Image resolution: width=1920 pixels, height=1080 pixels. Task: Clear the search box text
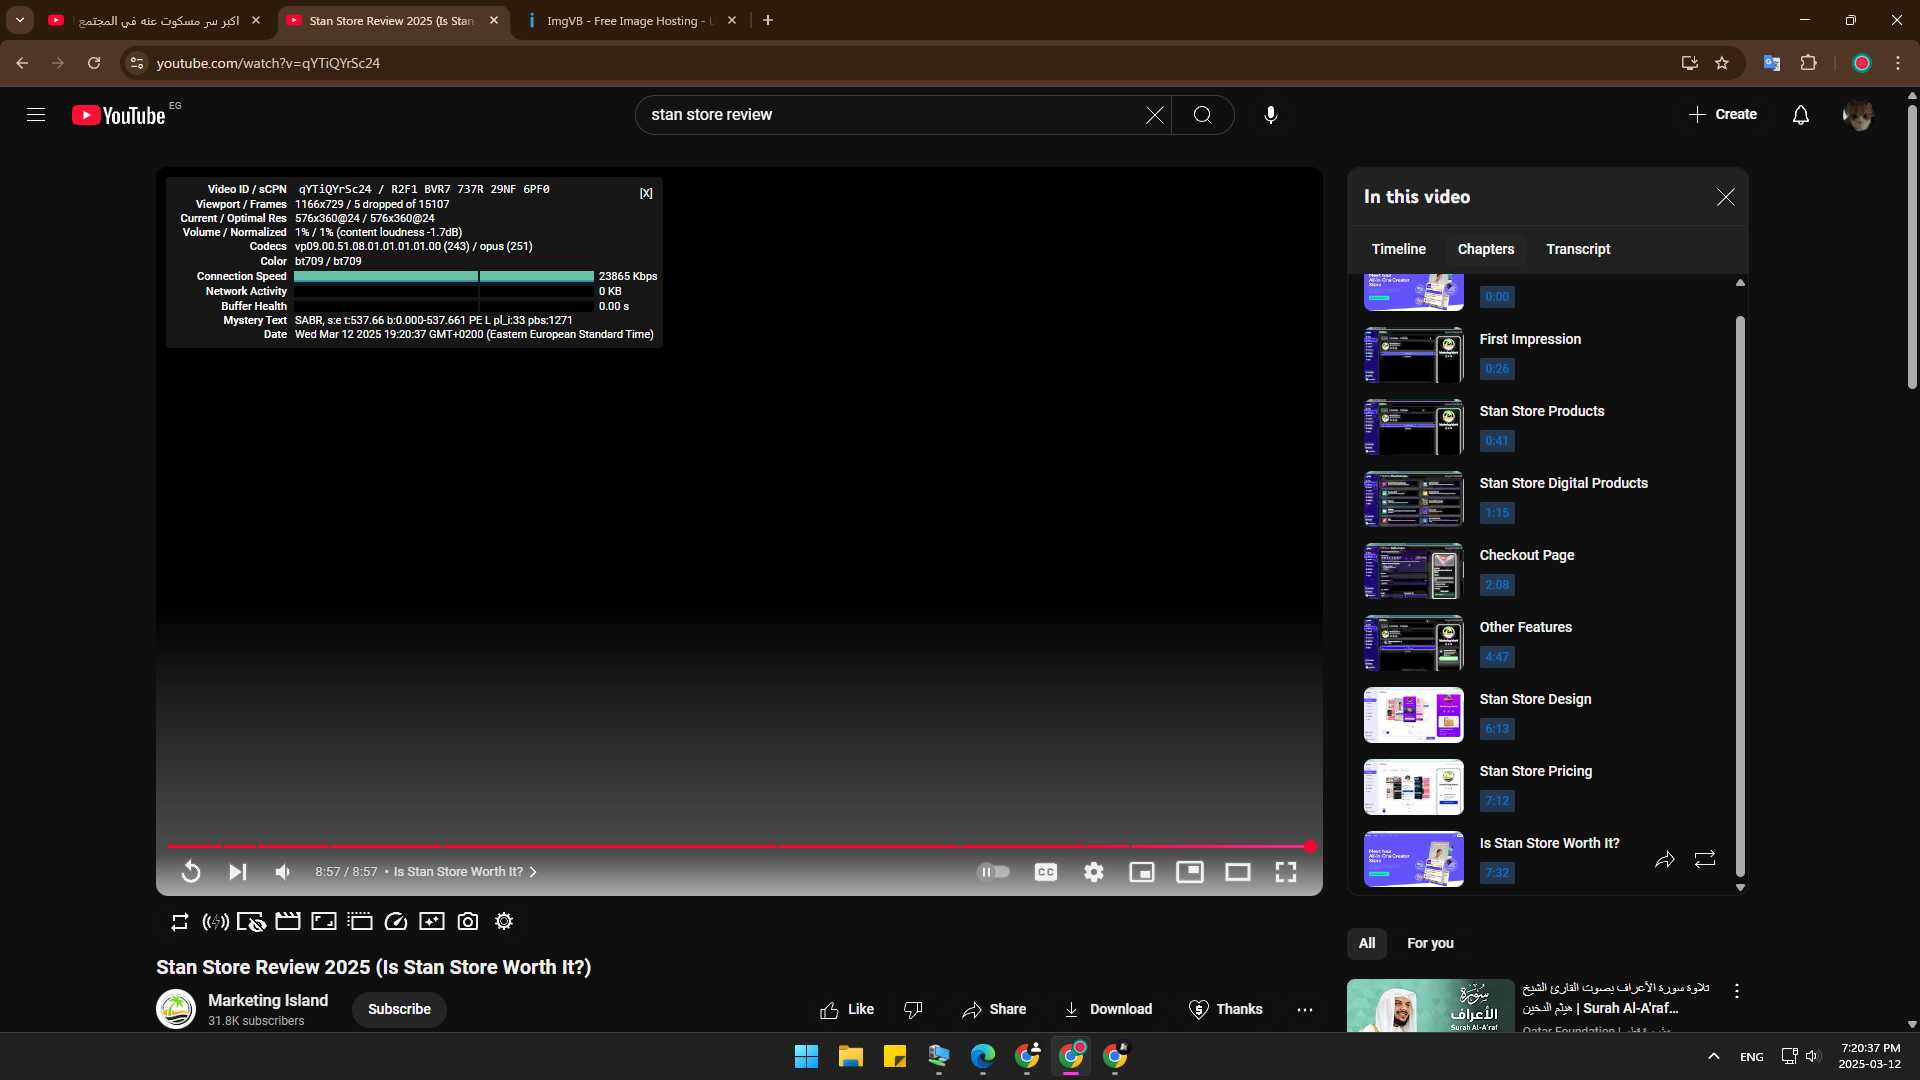coord(1154,115)
